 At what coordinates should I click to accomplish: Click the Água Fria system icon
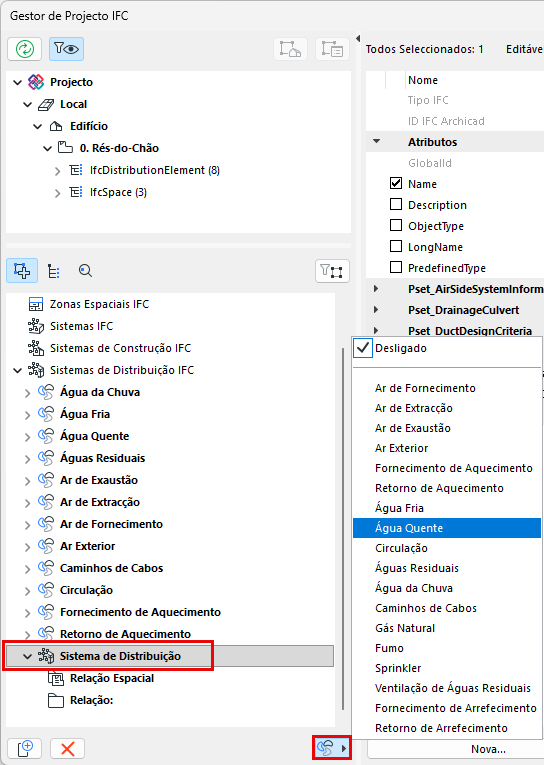(46, 414)
